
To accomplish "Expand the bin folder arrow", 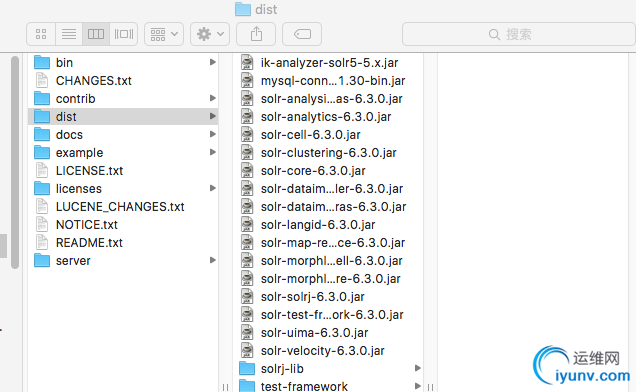I will [212, 62].
